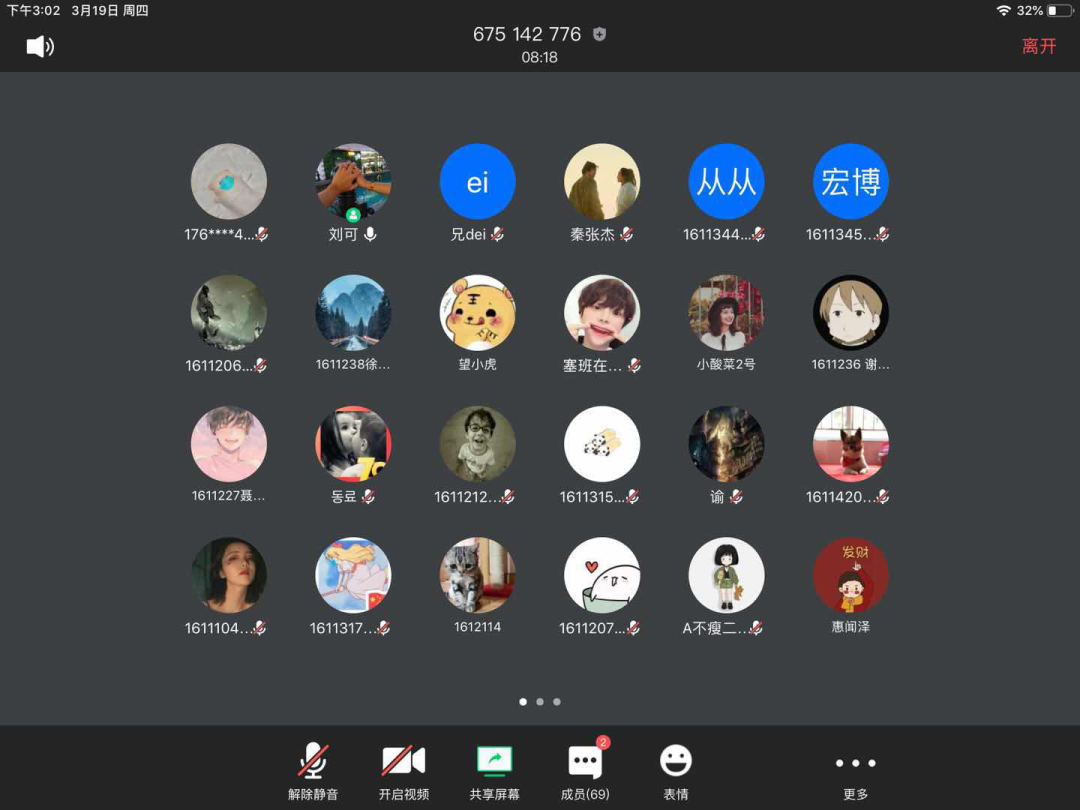Select the 从从 blue avatar
The image size is (1080, 810).
click(x=726, y=182)
